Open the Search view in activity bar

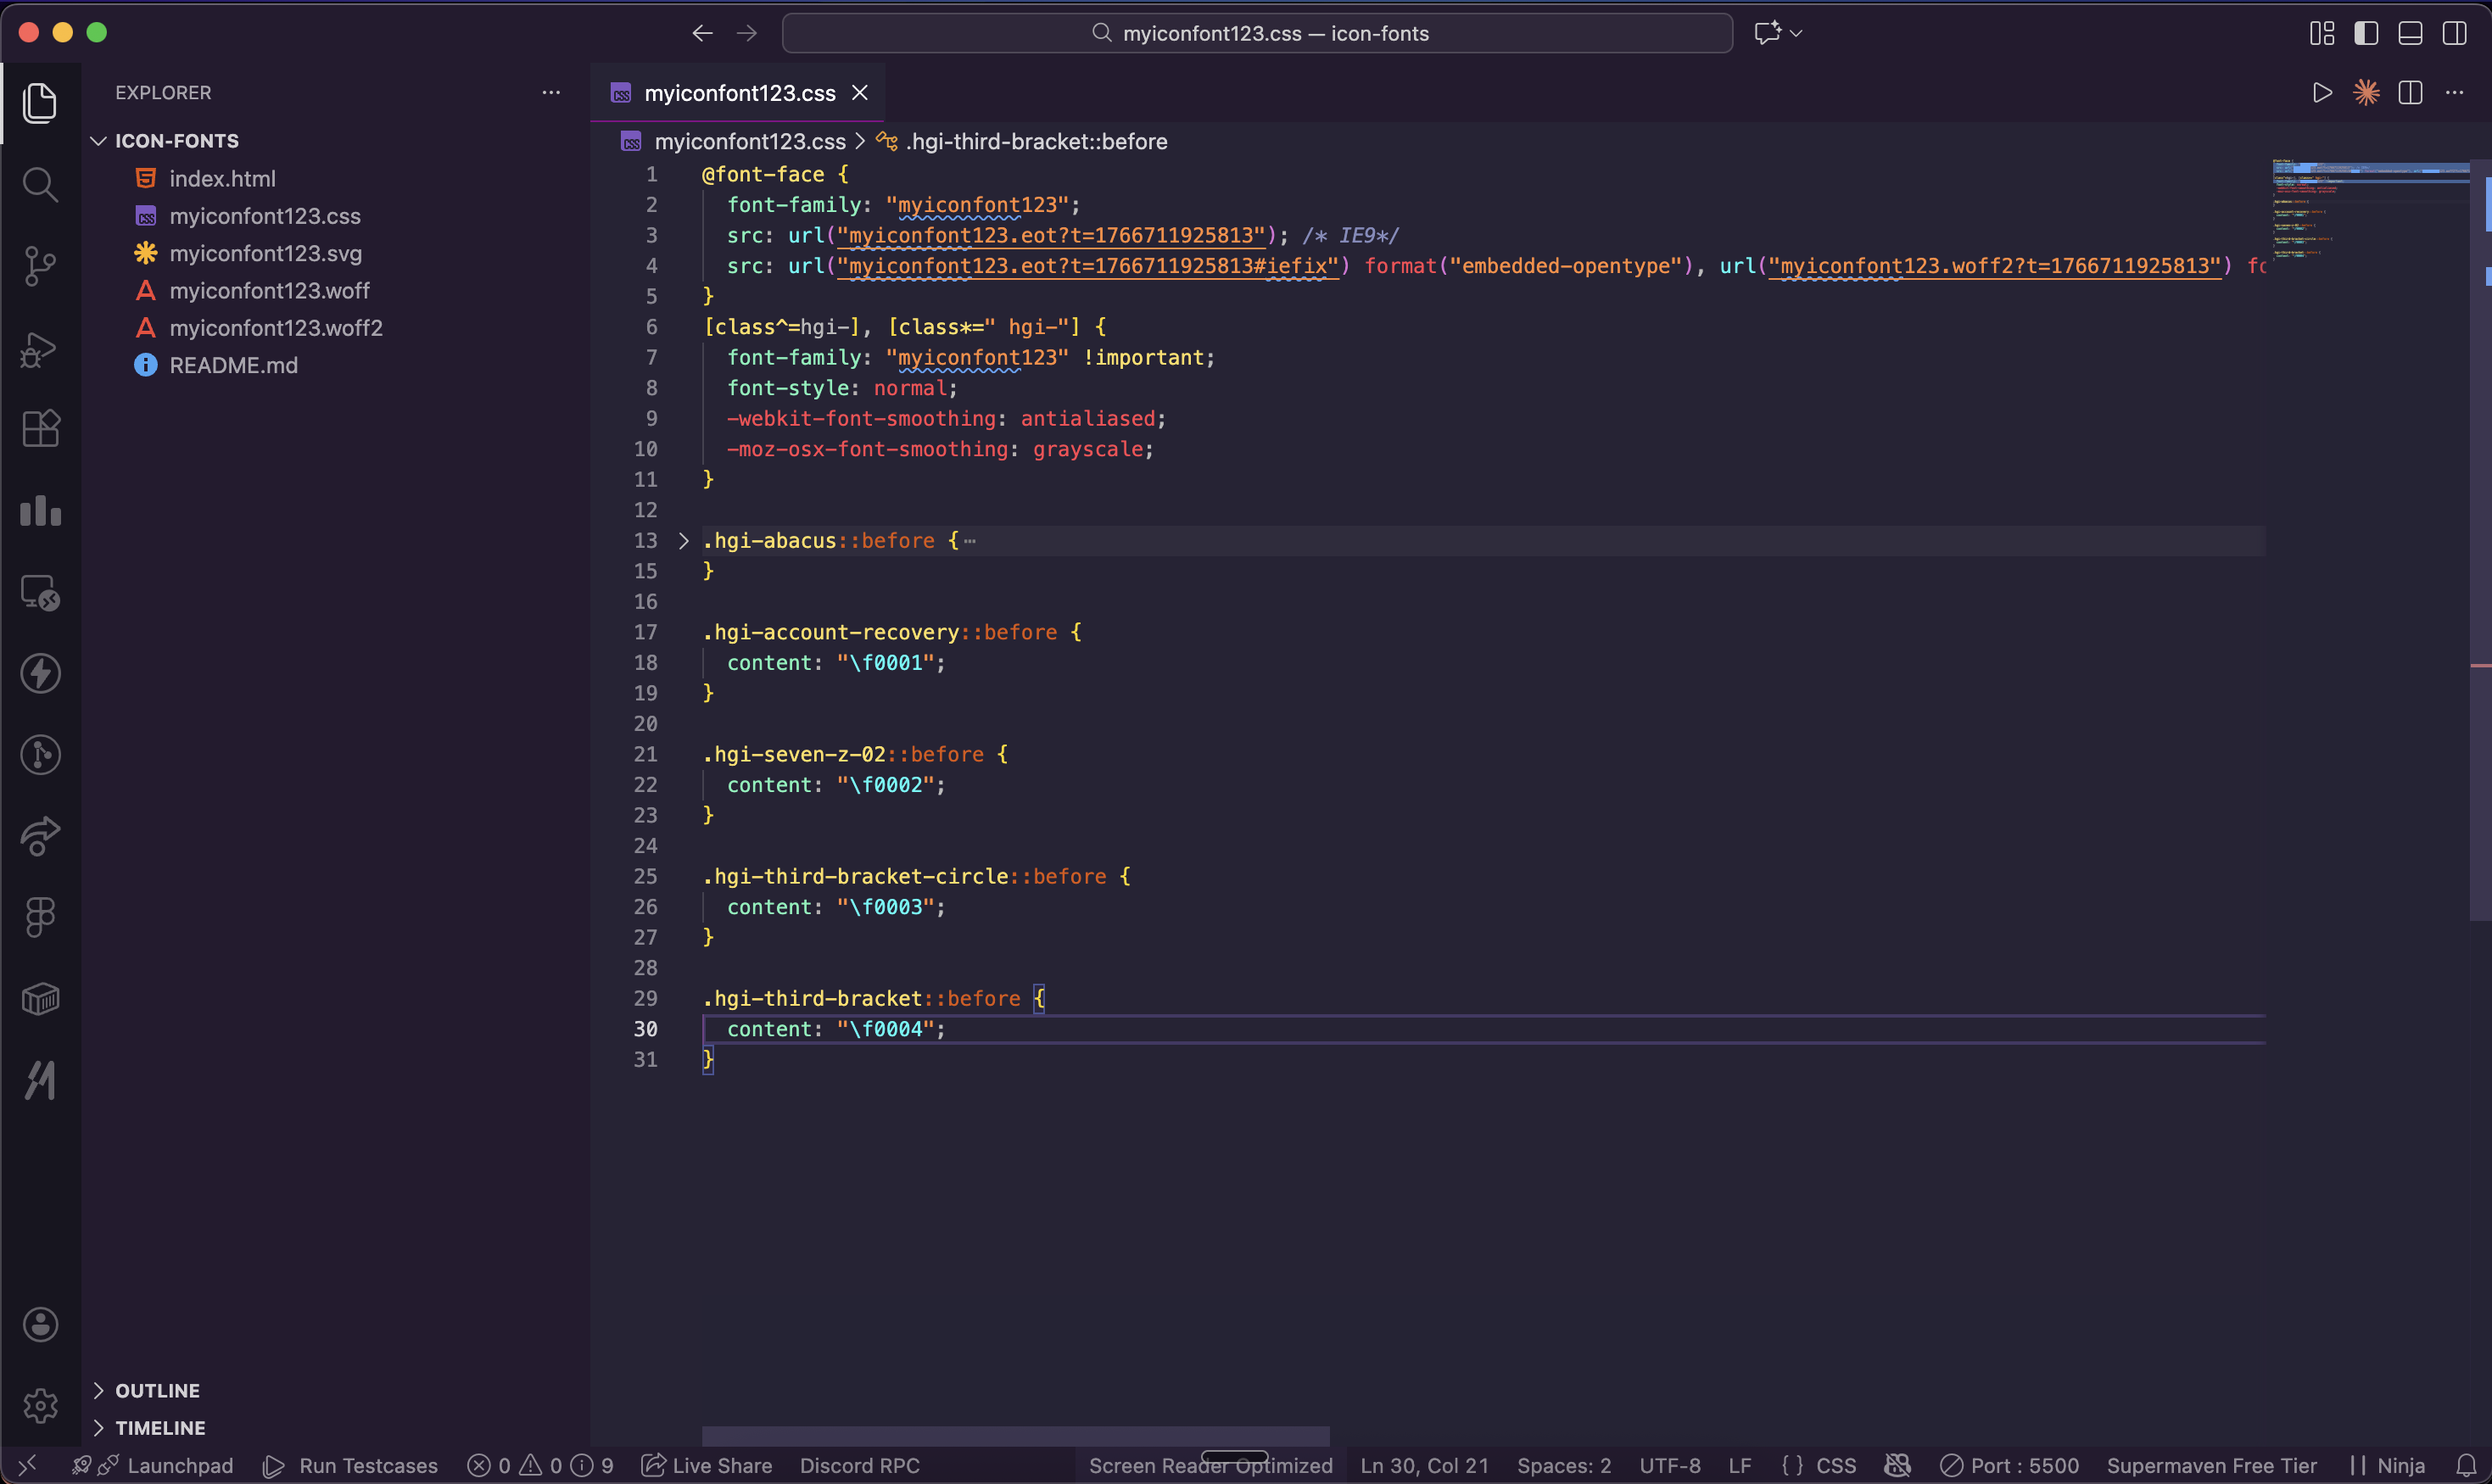[x=40, y=184]
